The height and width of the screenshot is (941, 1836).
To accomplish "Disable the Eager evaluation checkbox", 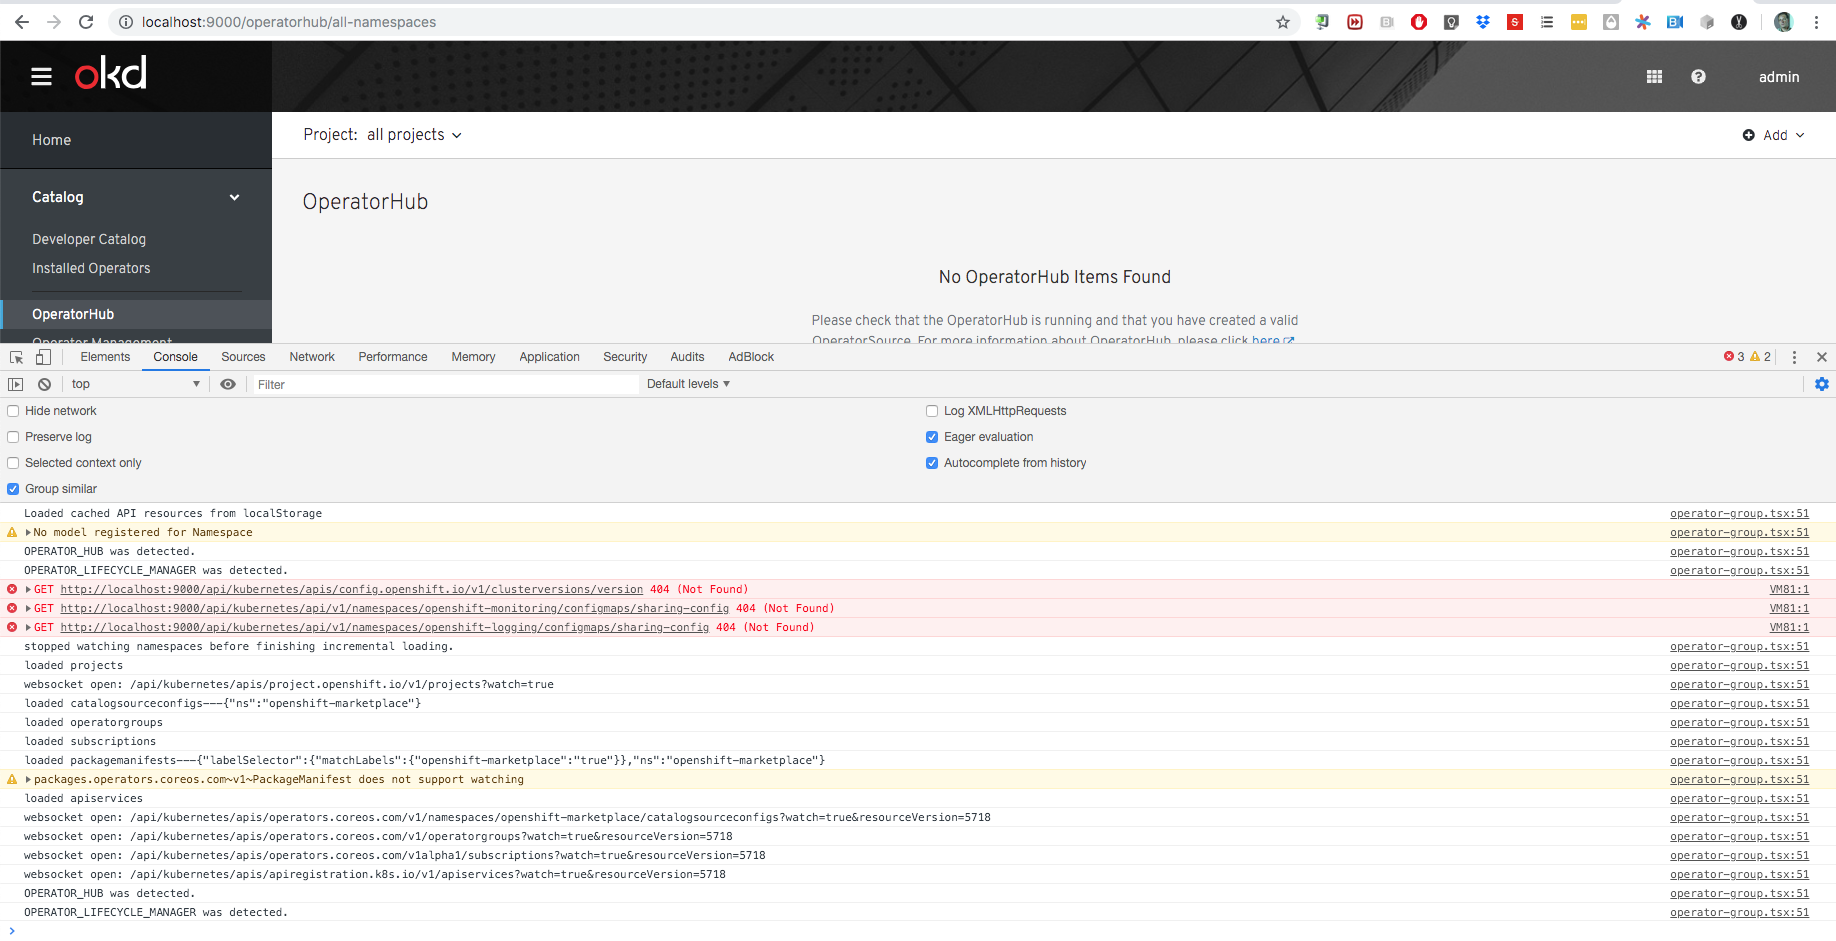I will pyautogui.click(x=931, y=437).
